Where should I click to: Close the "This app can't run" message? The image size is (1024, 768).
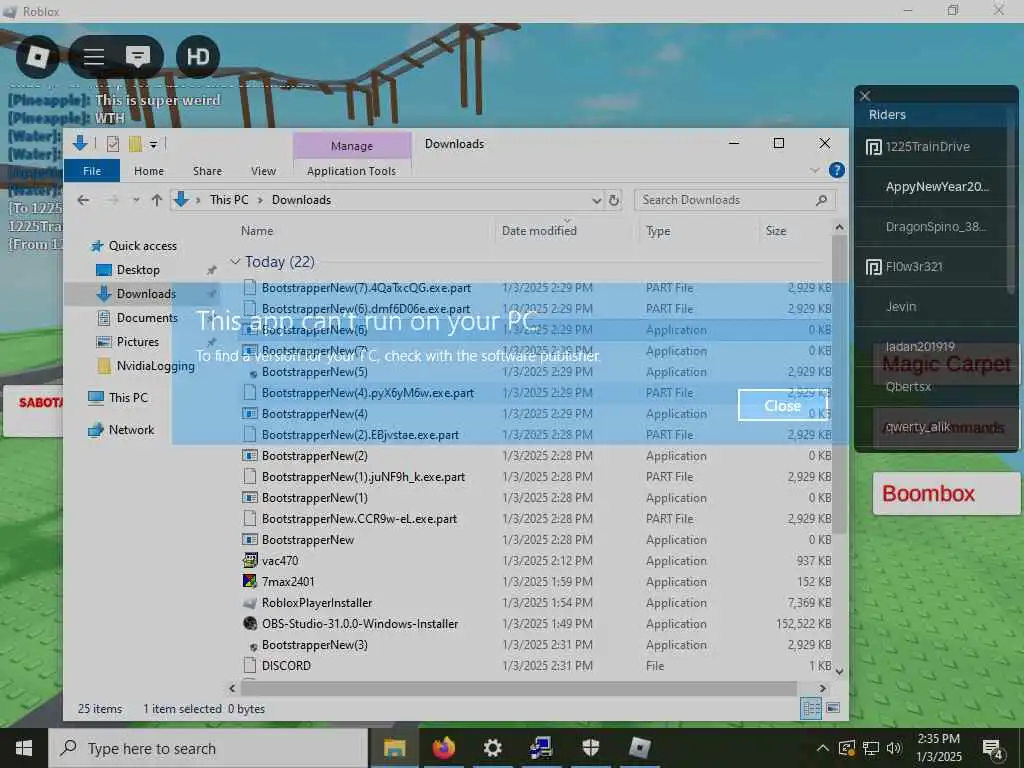(x=782, y=406)
